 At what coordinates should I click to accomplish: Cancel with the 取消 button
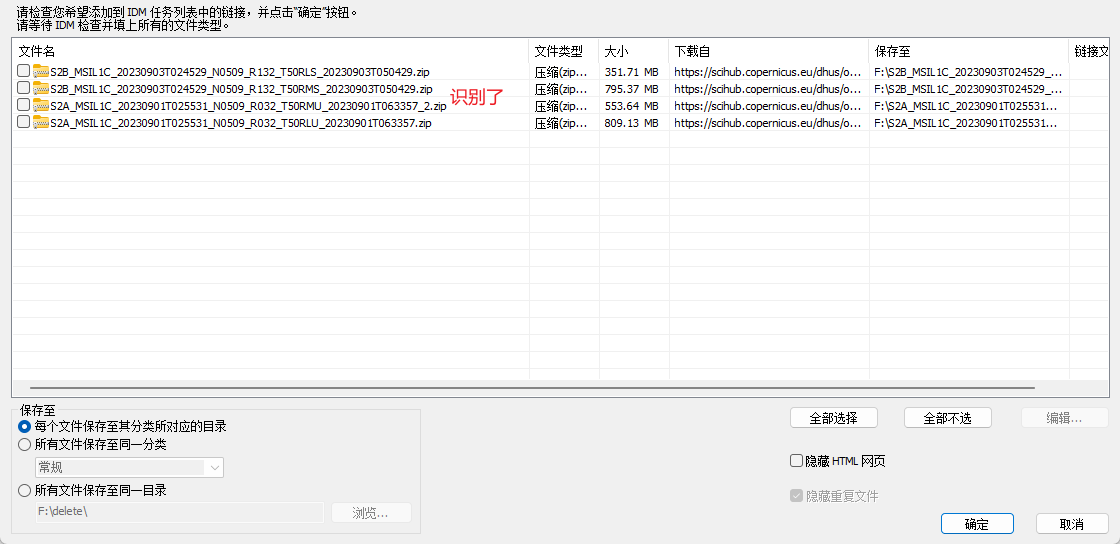[1072, 524]
